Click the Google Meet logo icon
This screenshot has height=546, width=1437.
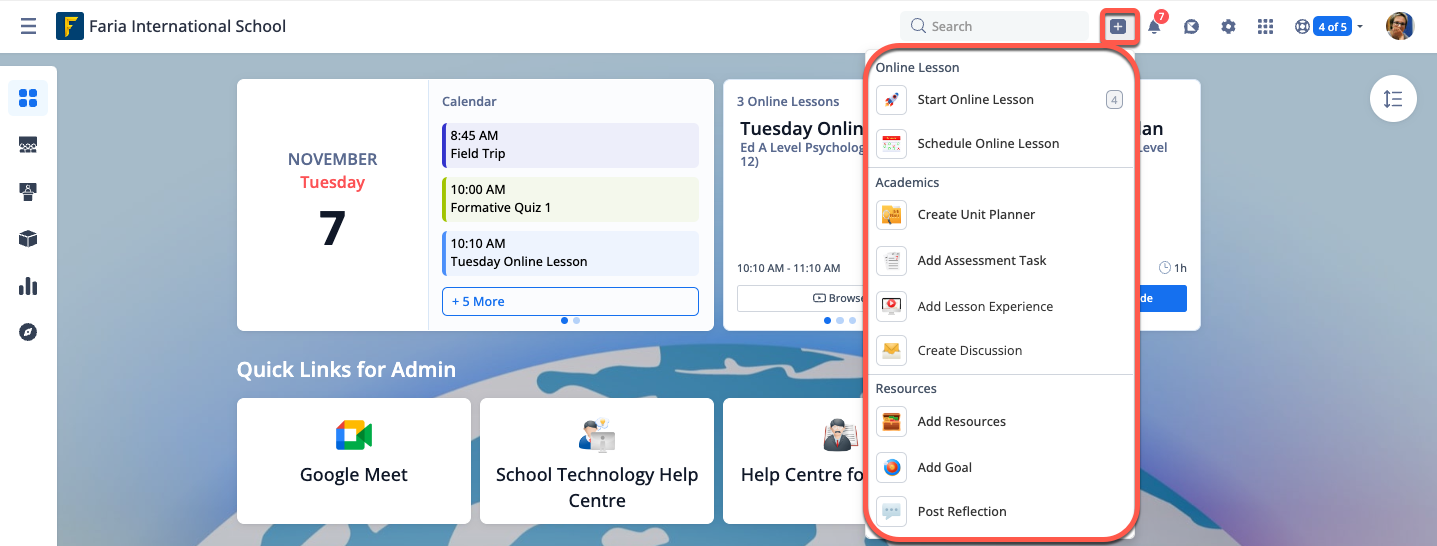(x=354, y=436)
